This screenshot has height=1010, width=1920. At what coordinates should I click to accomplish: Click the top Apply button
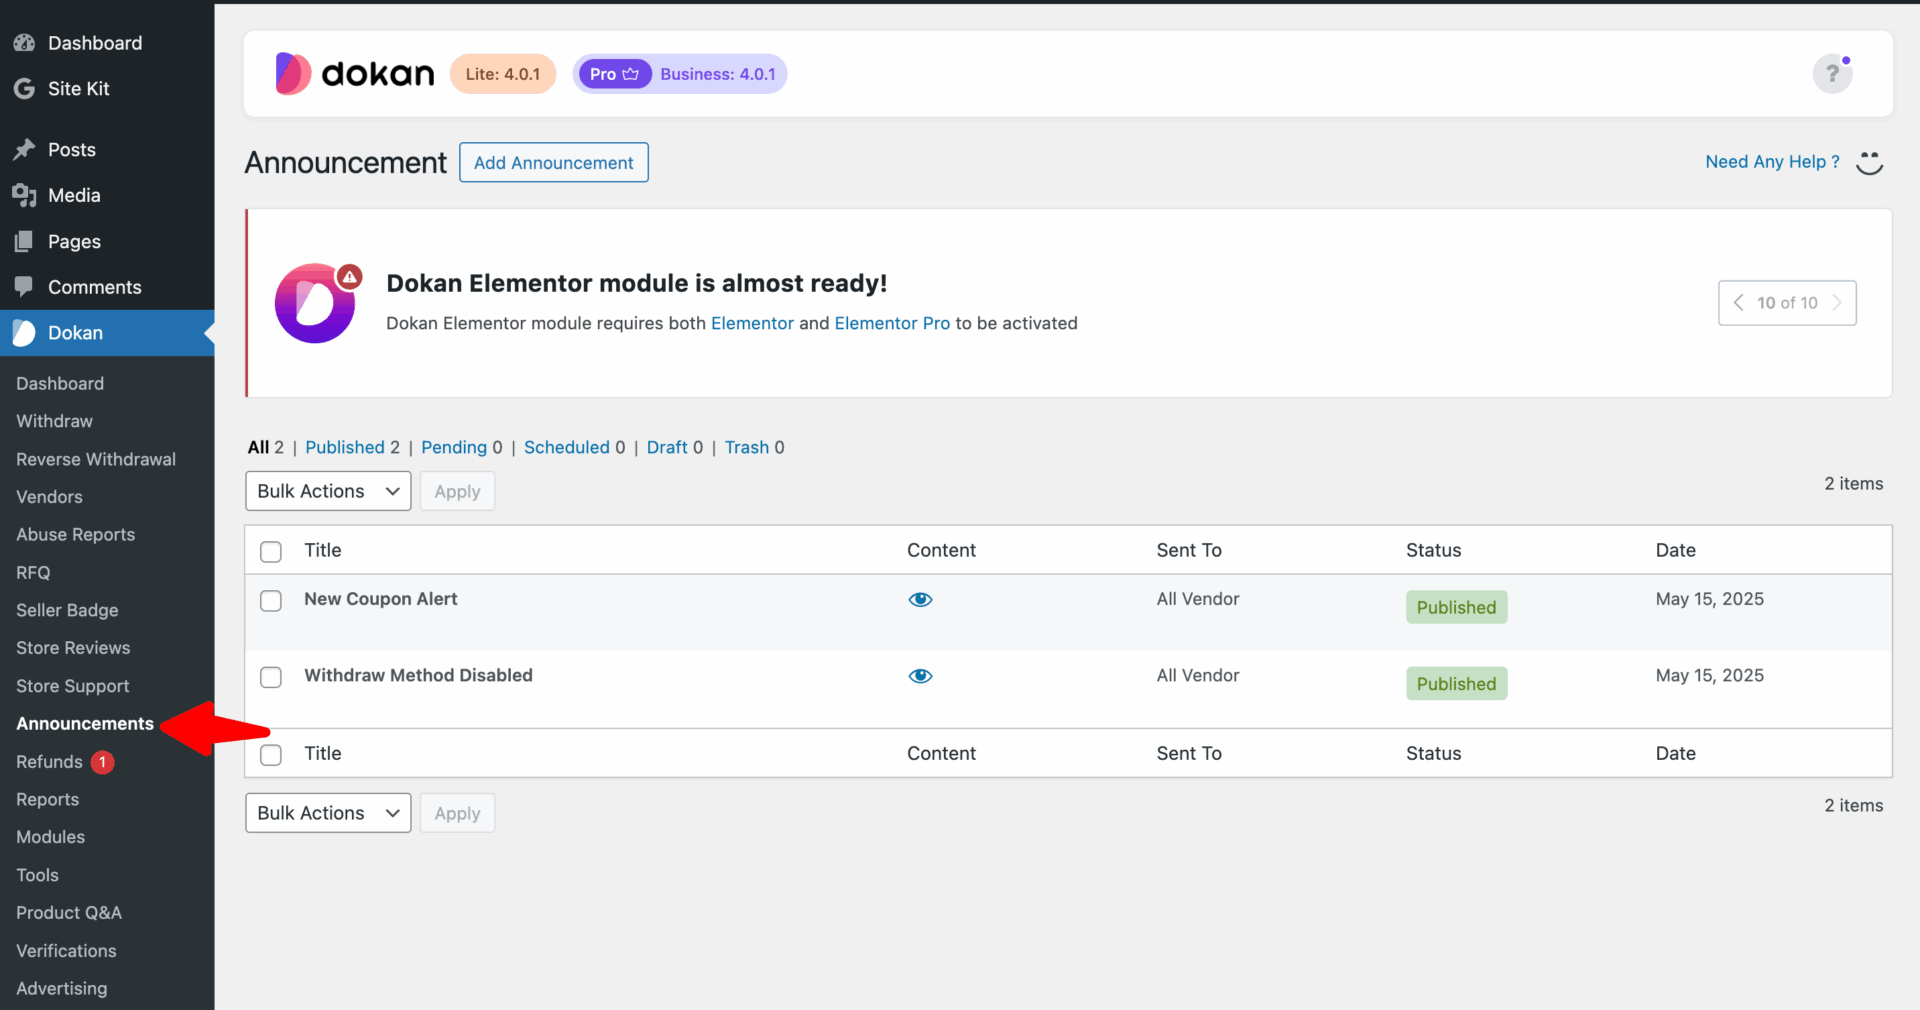[x=457, y=491]
